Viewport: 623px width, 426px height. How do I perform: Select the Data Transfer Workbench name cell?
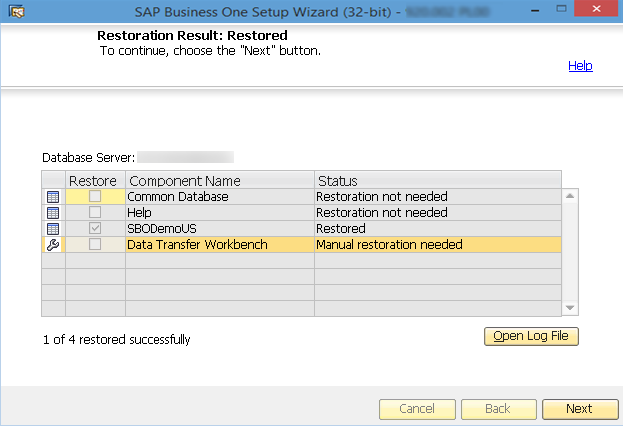click(220, 245)
